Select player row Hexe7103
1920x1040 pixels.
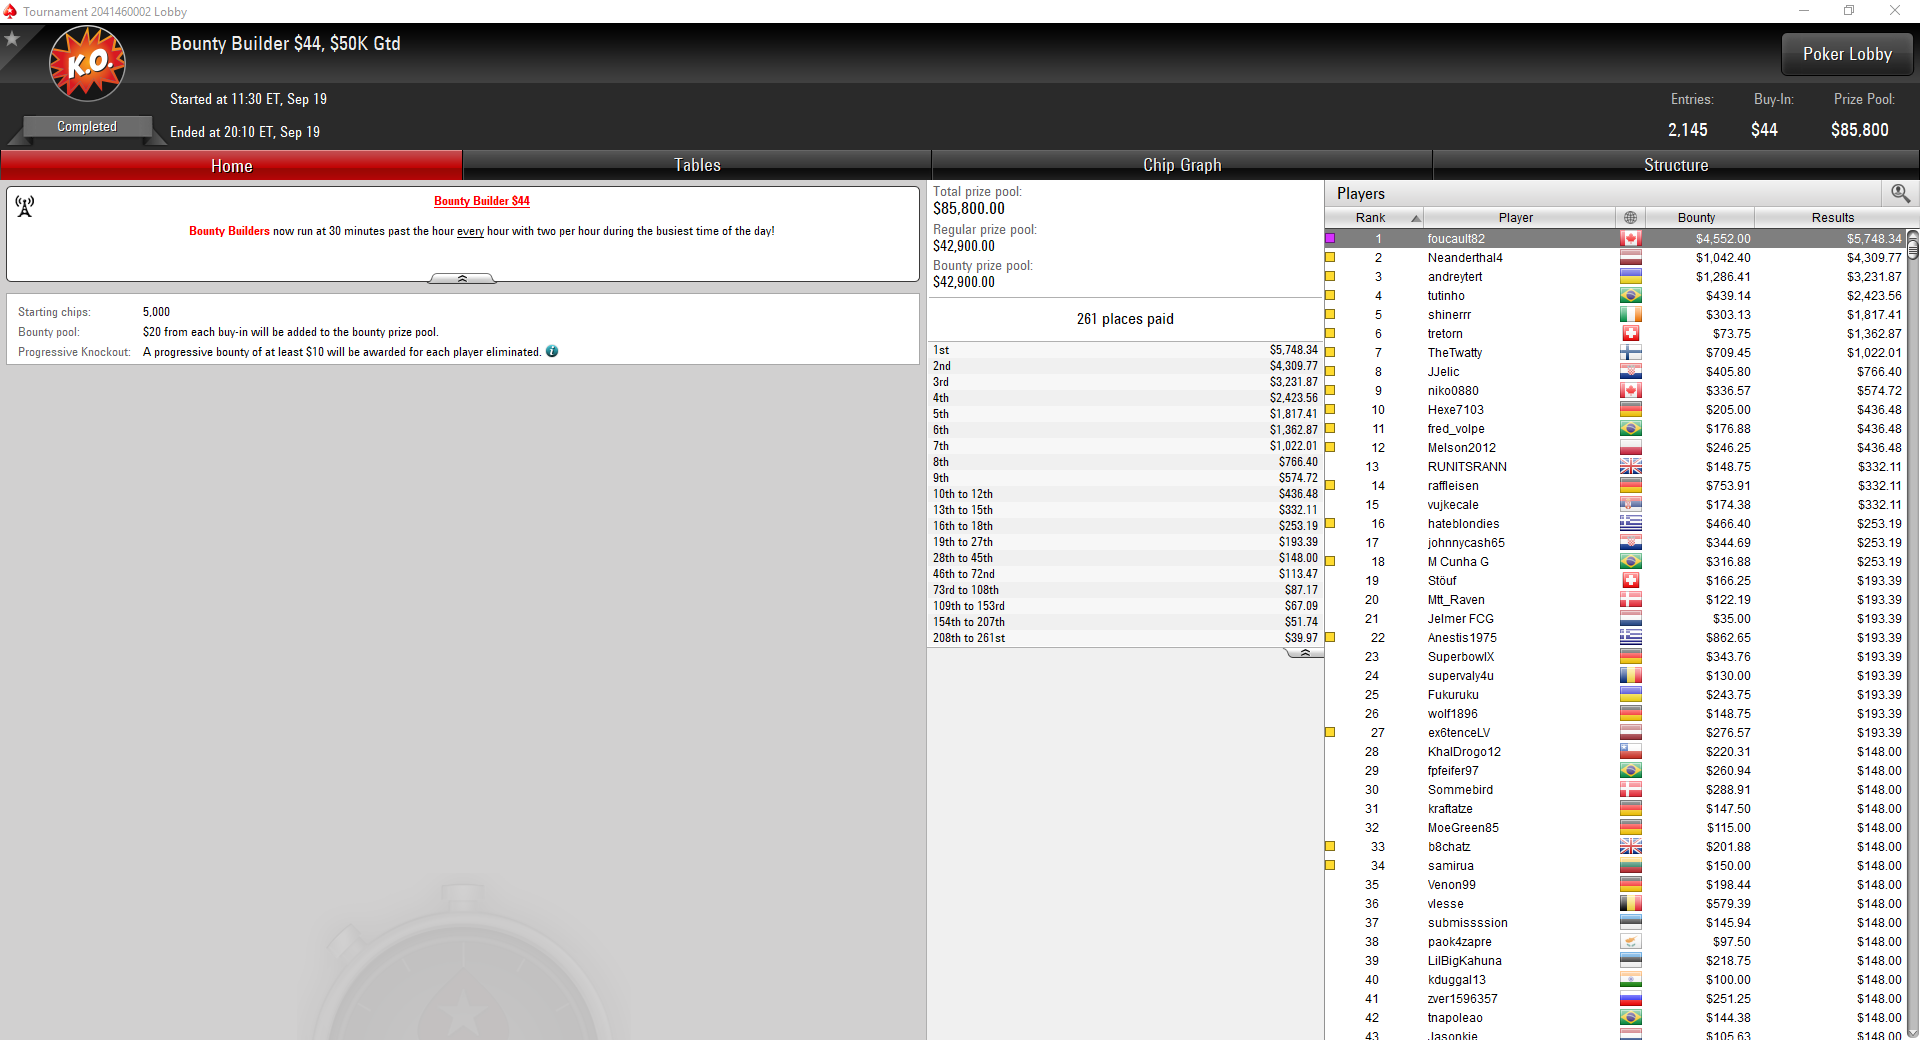pos(1615,409)
